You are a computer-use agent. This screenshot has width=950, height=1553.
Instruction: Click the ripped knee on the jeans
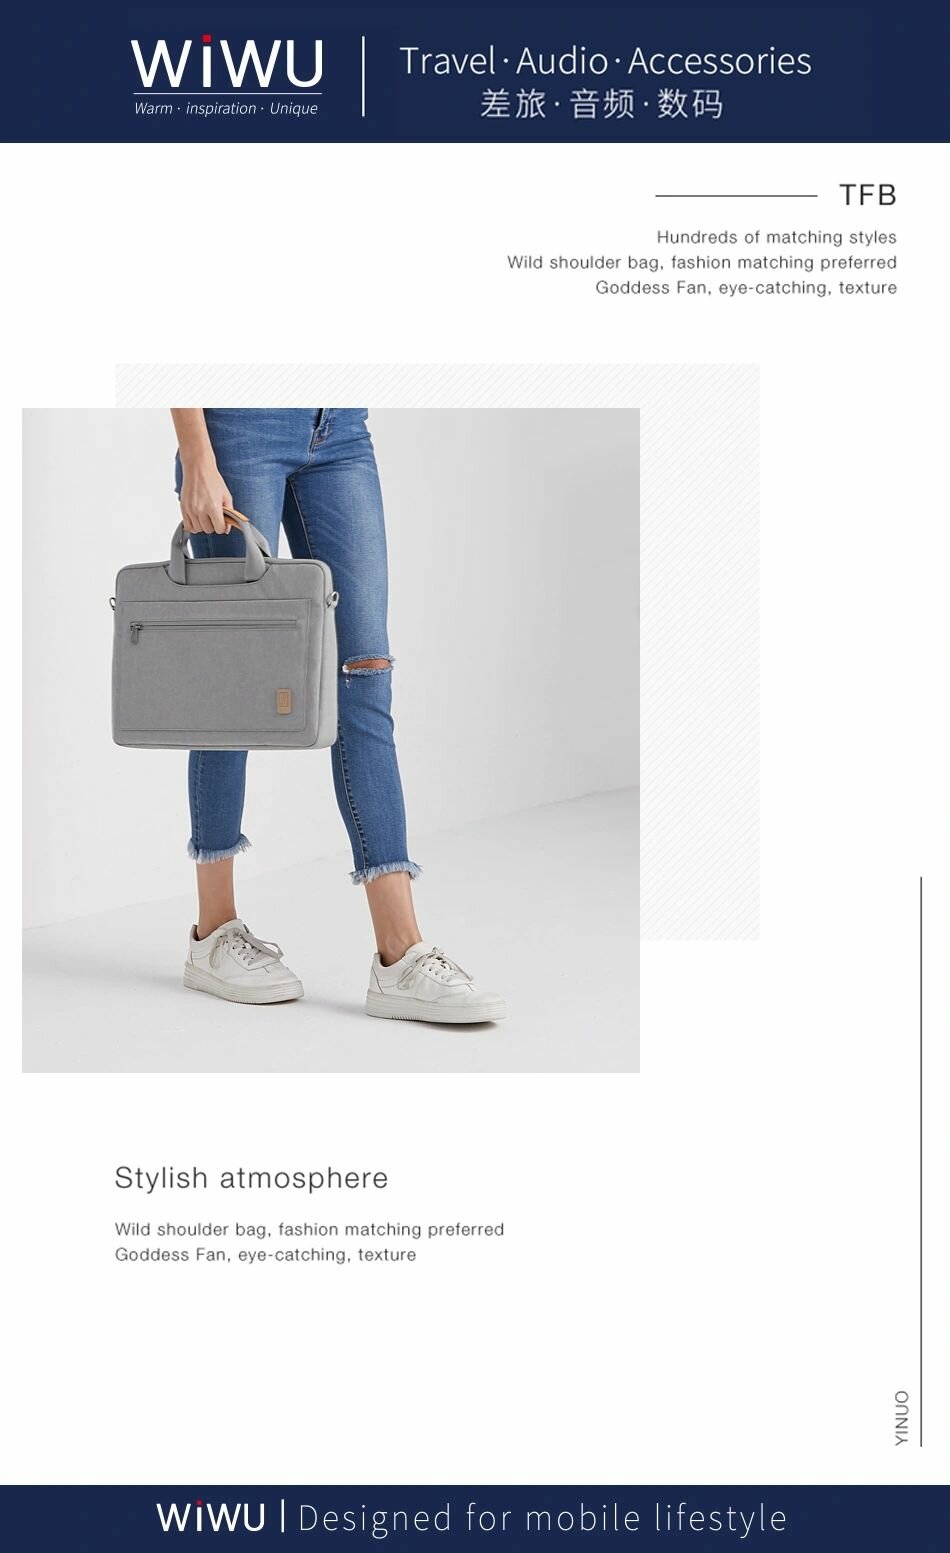(x=368, y=666)
